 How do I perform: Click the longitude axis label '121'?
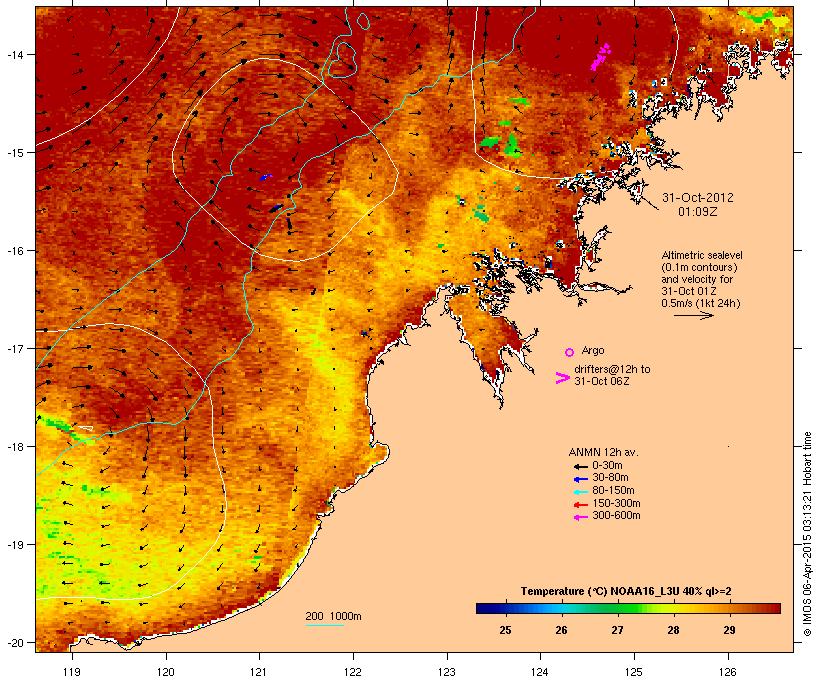(259, 672)
